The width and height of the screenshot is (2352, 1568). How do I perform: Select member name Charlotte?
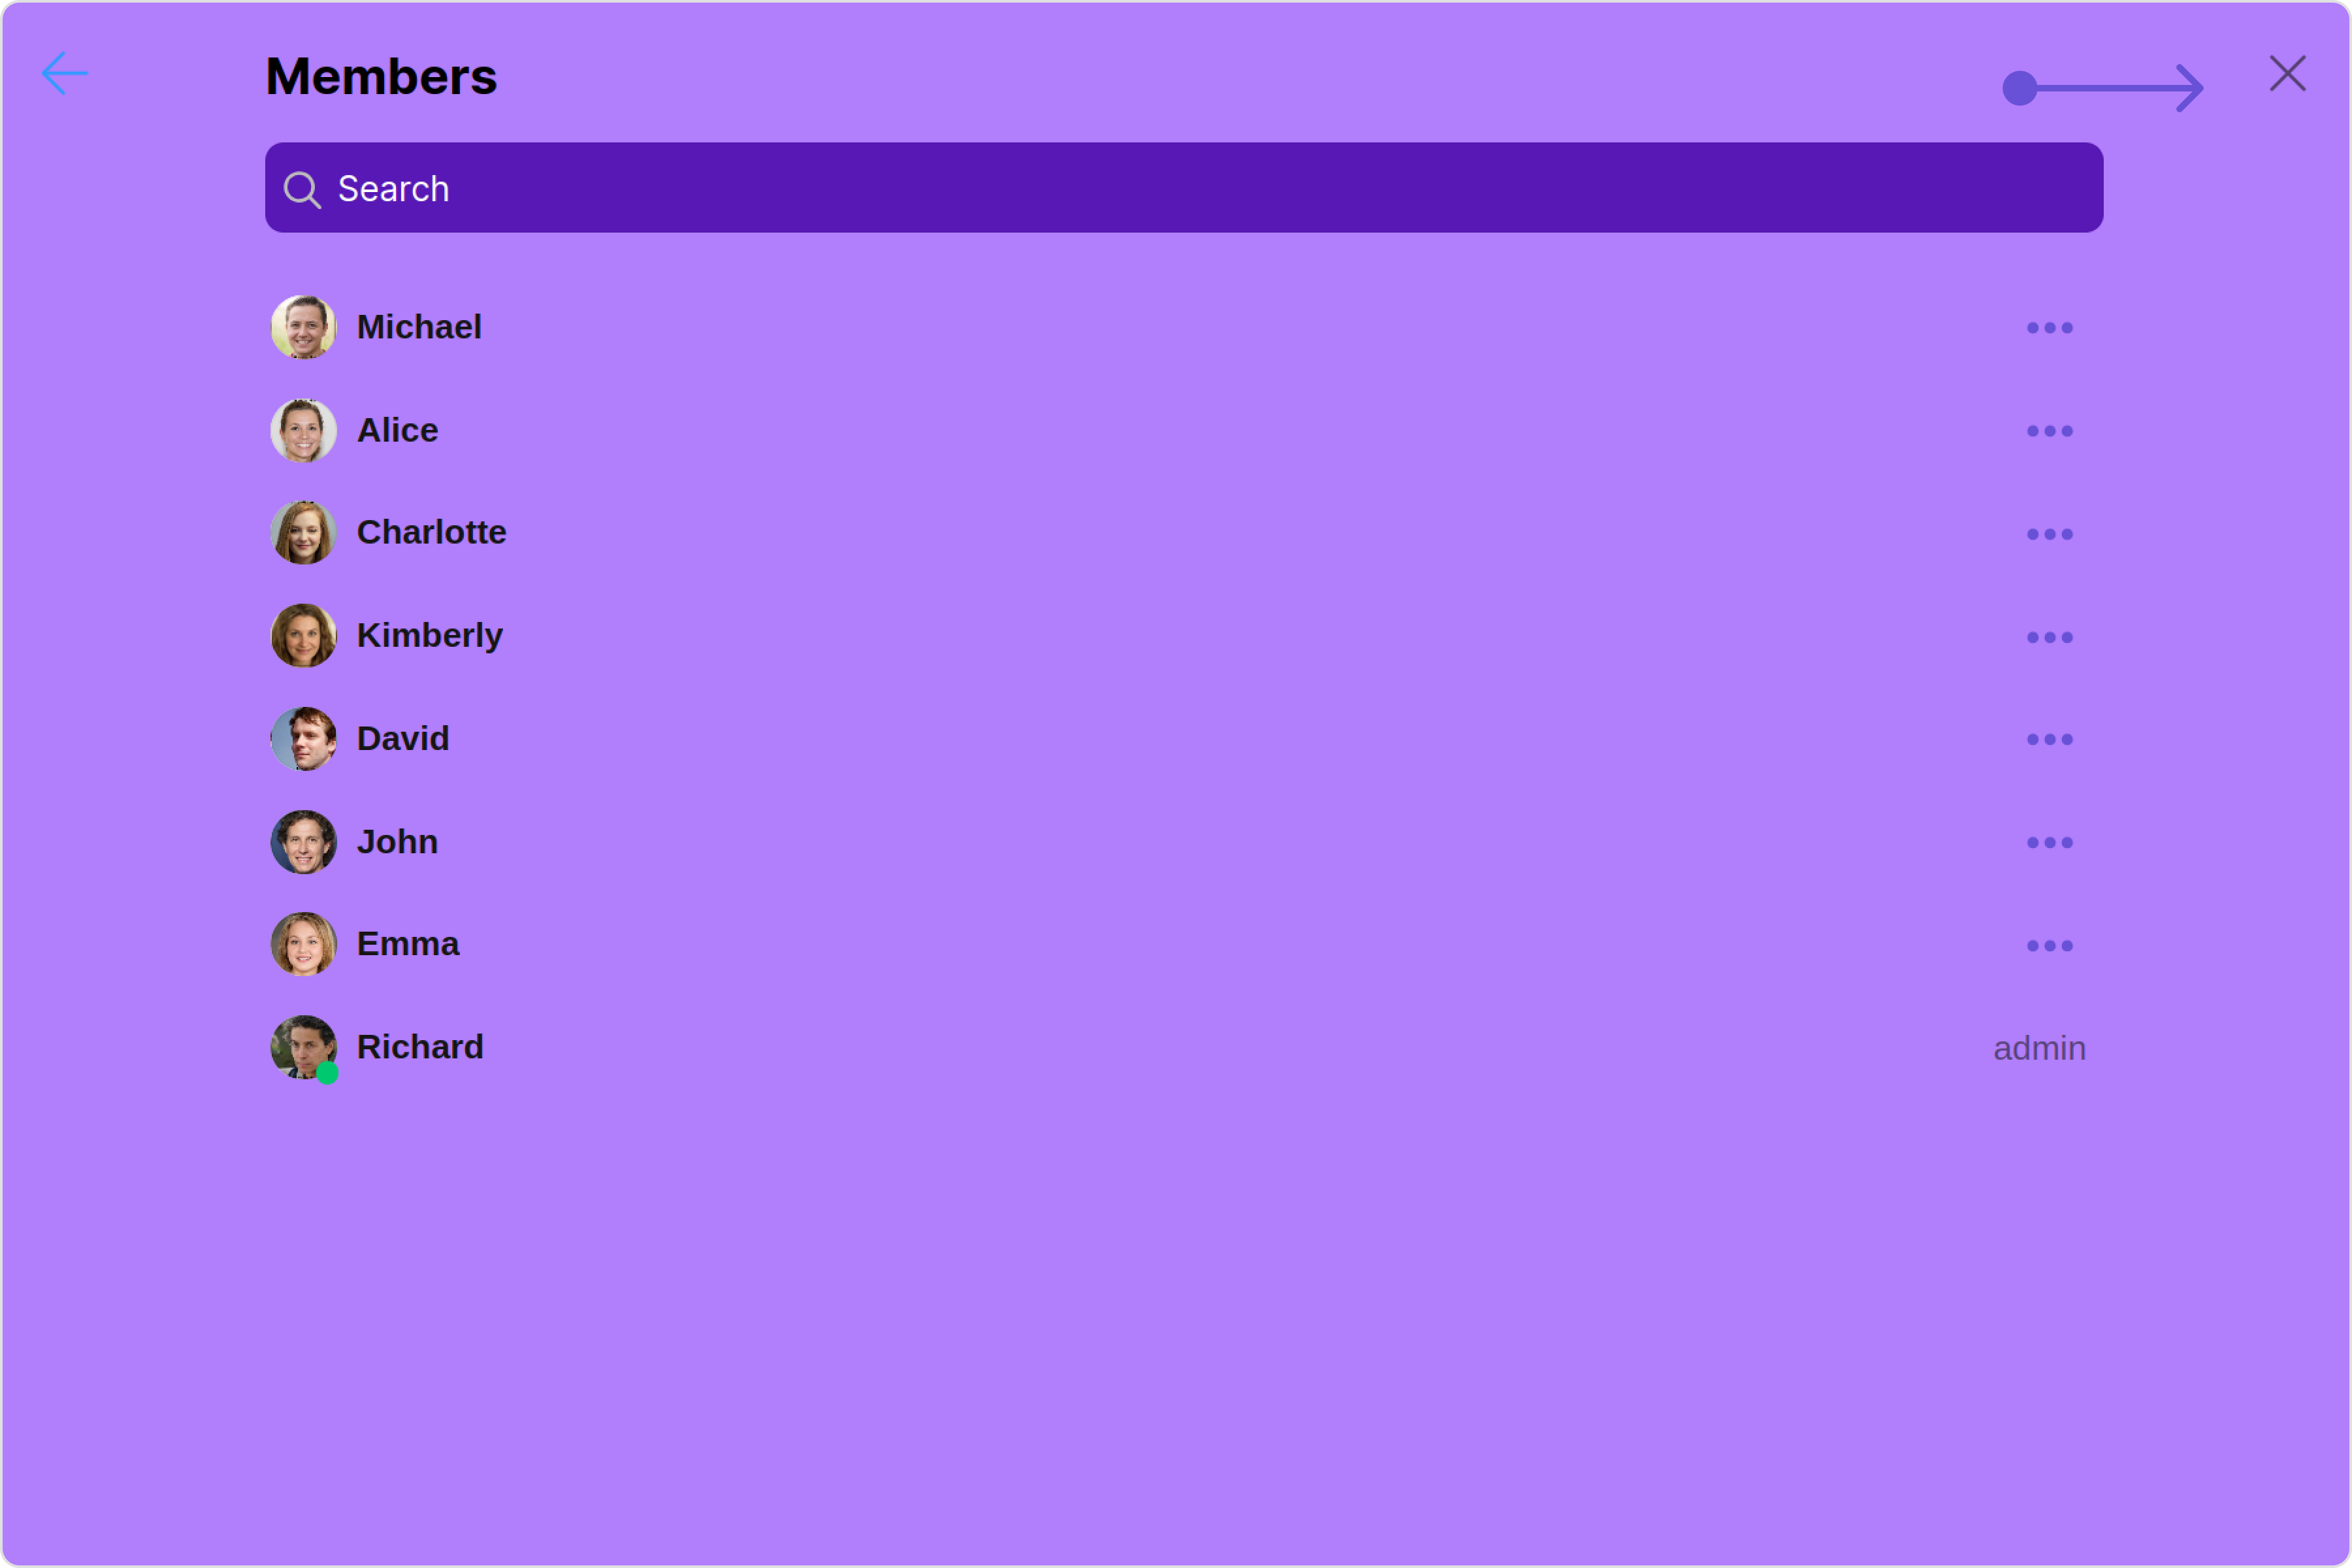(x=431, y=532)
